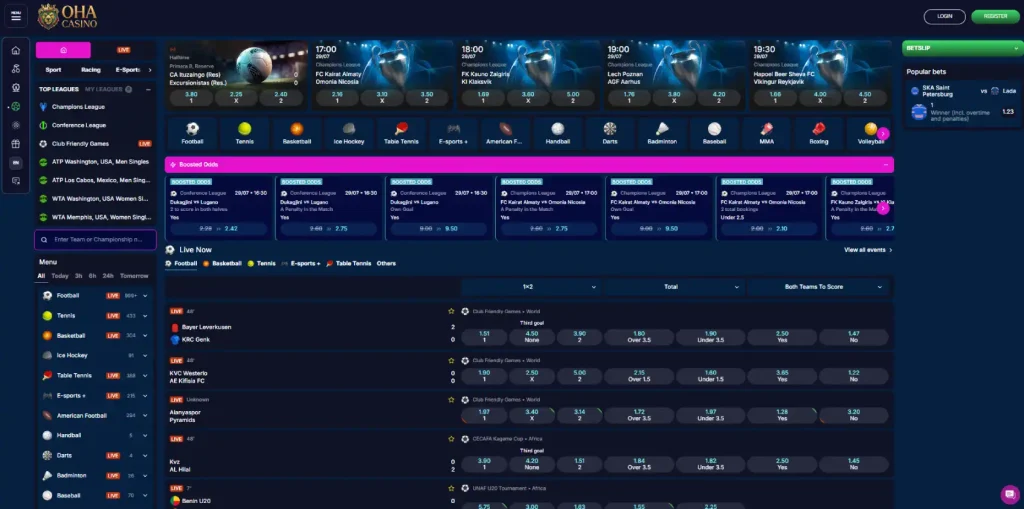
Task: Pick 3.80 home odds for CA Ituzaingo
Action: (191, 97)
